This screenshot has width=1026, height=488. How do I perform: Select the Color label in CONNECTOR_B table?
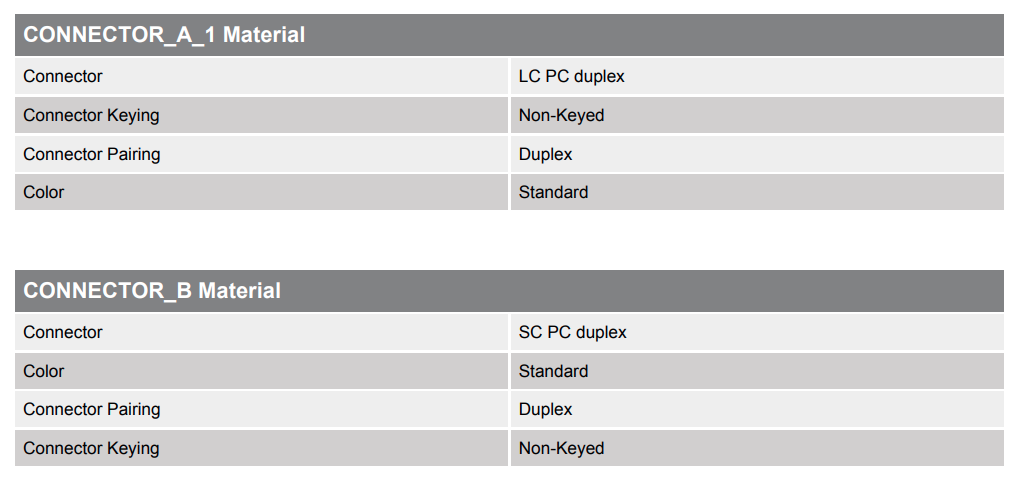tap(44, 371)
